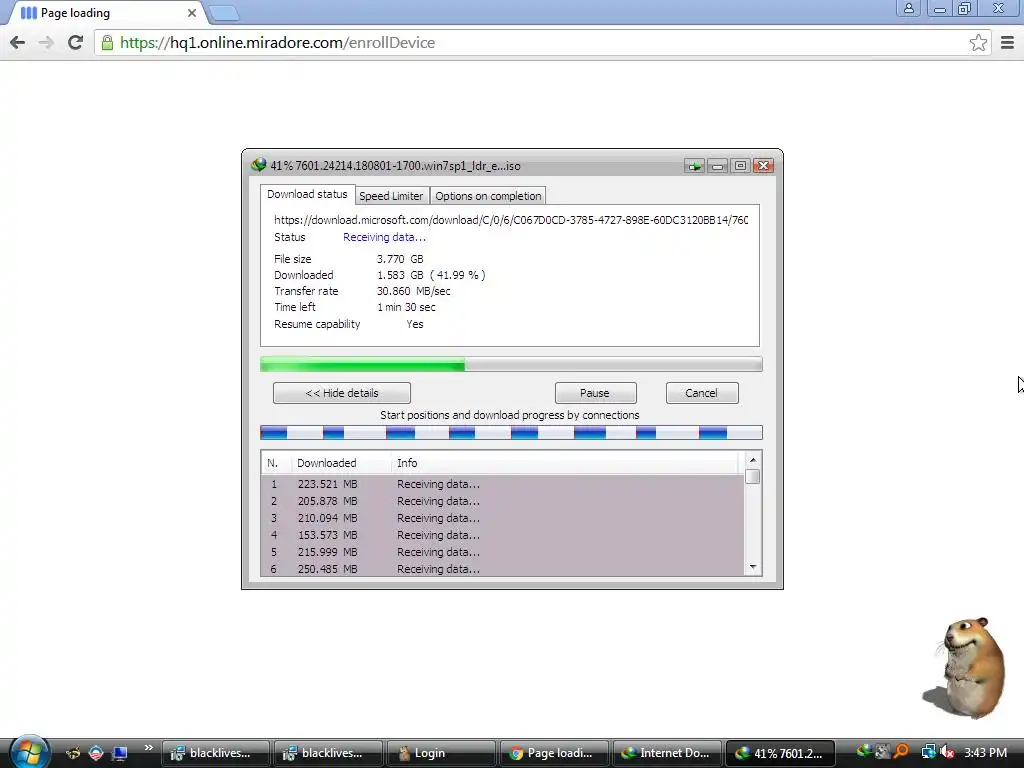Switch to Page loading Chrome taskbar button
The width and height of the screenshot is (1024, 768).
[554, 753]
